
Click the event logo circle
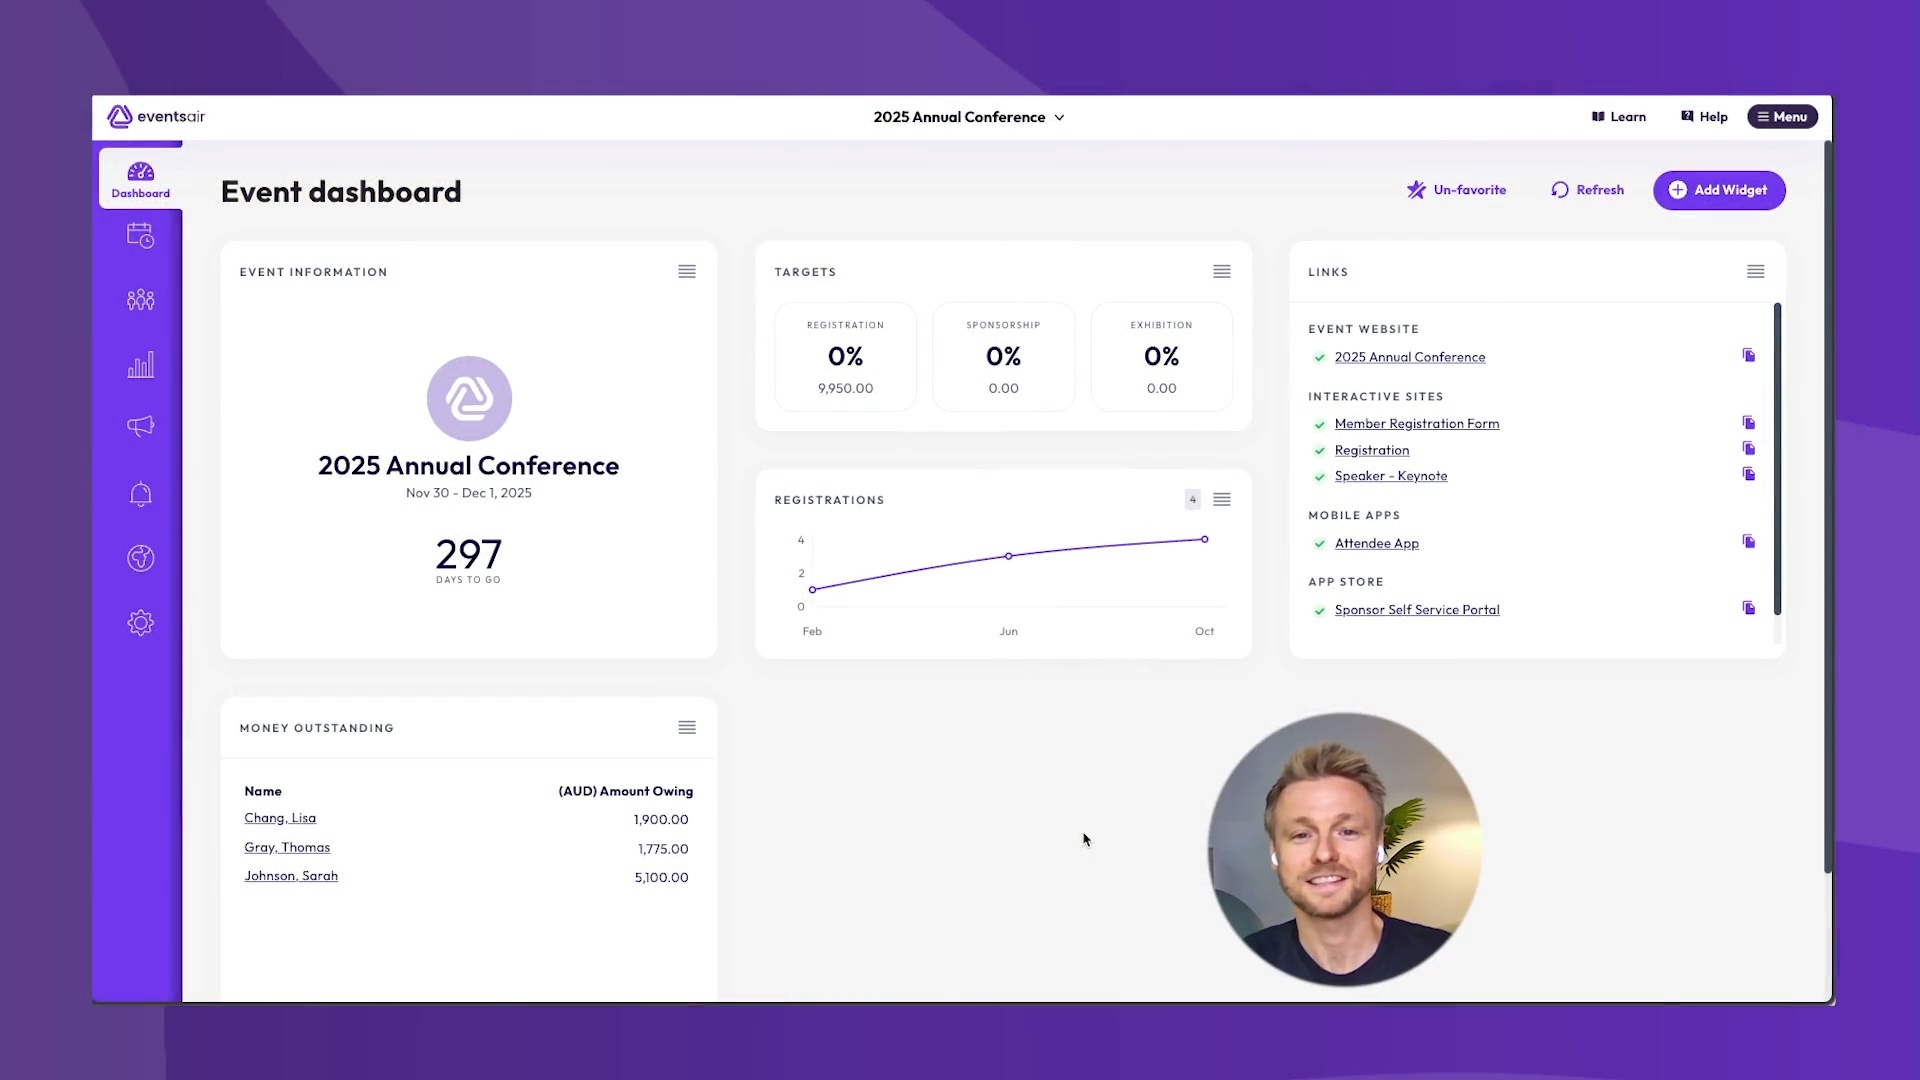pos(469,398)
